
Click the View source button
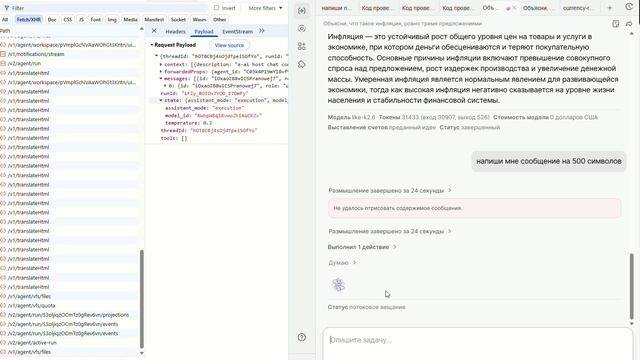(229, 45)
